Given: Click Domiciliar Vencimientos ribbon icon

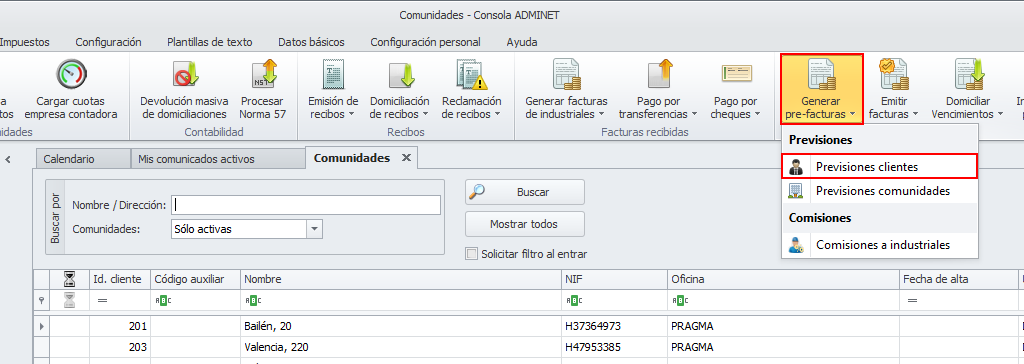Looking at the screenshot, I should [x=970, y=74].
